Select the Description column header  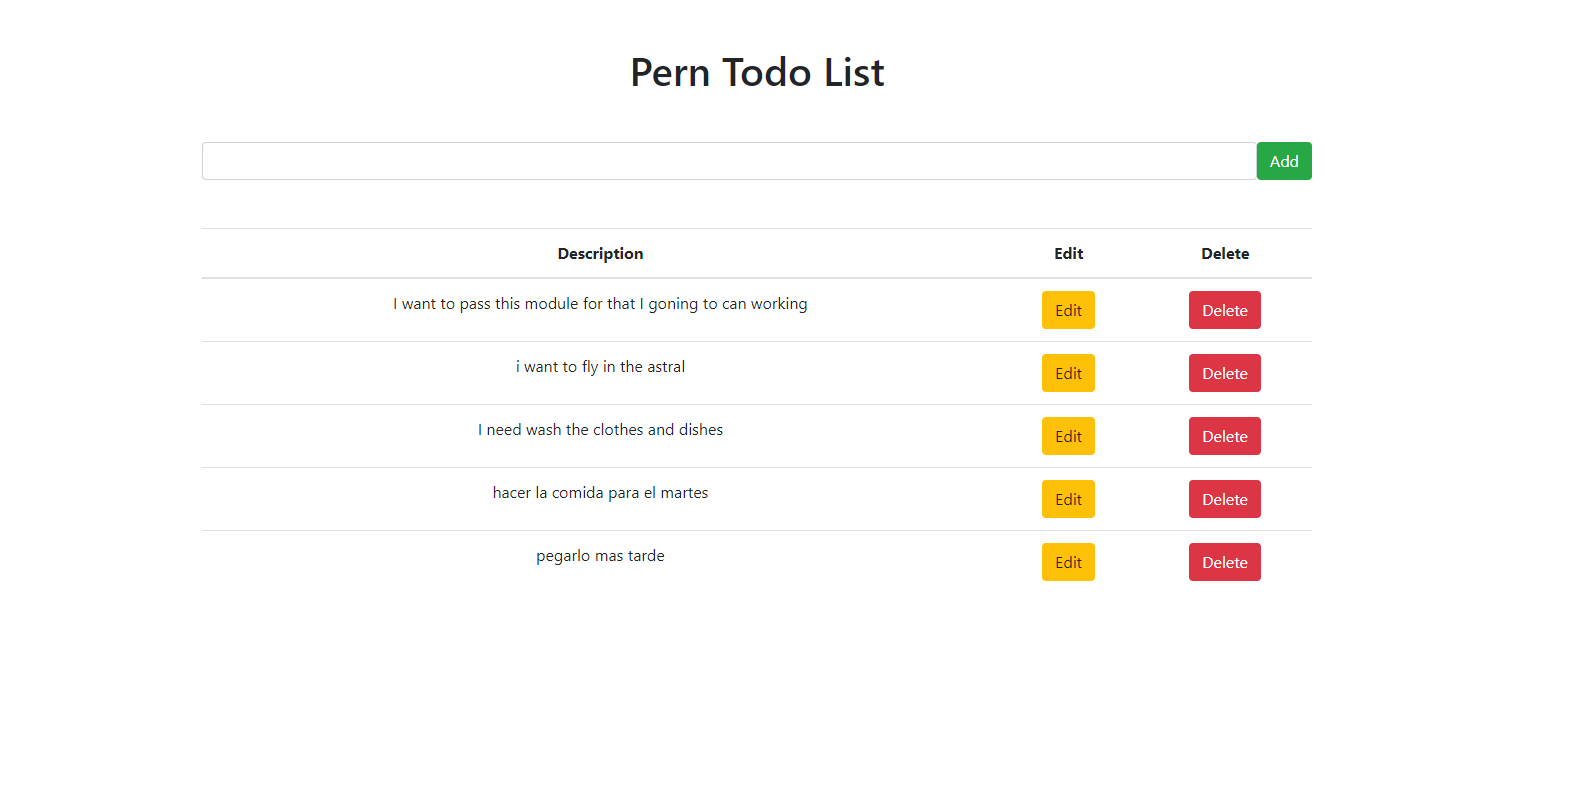600,254
